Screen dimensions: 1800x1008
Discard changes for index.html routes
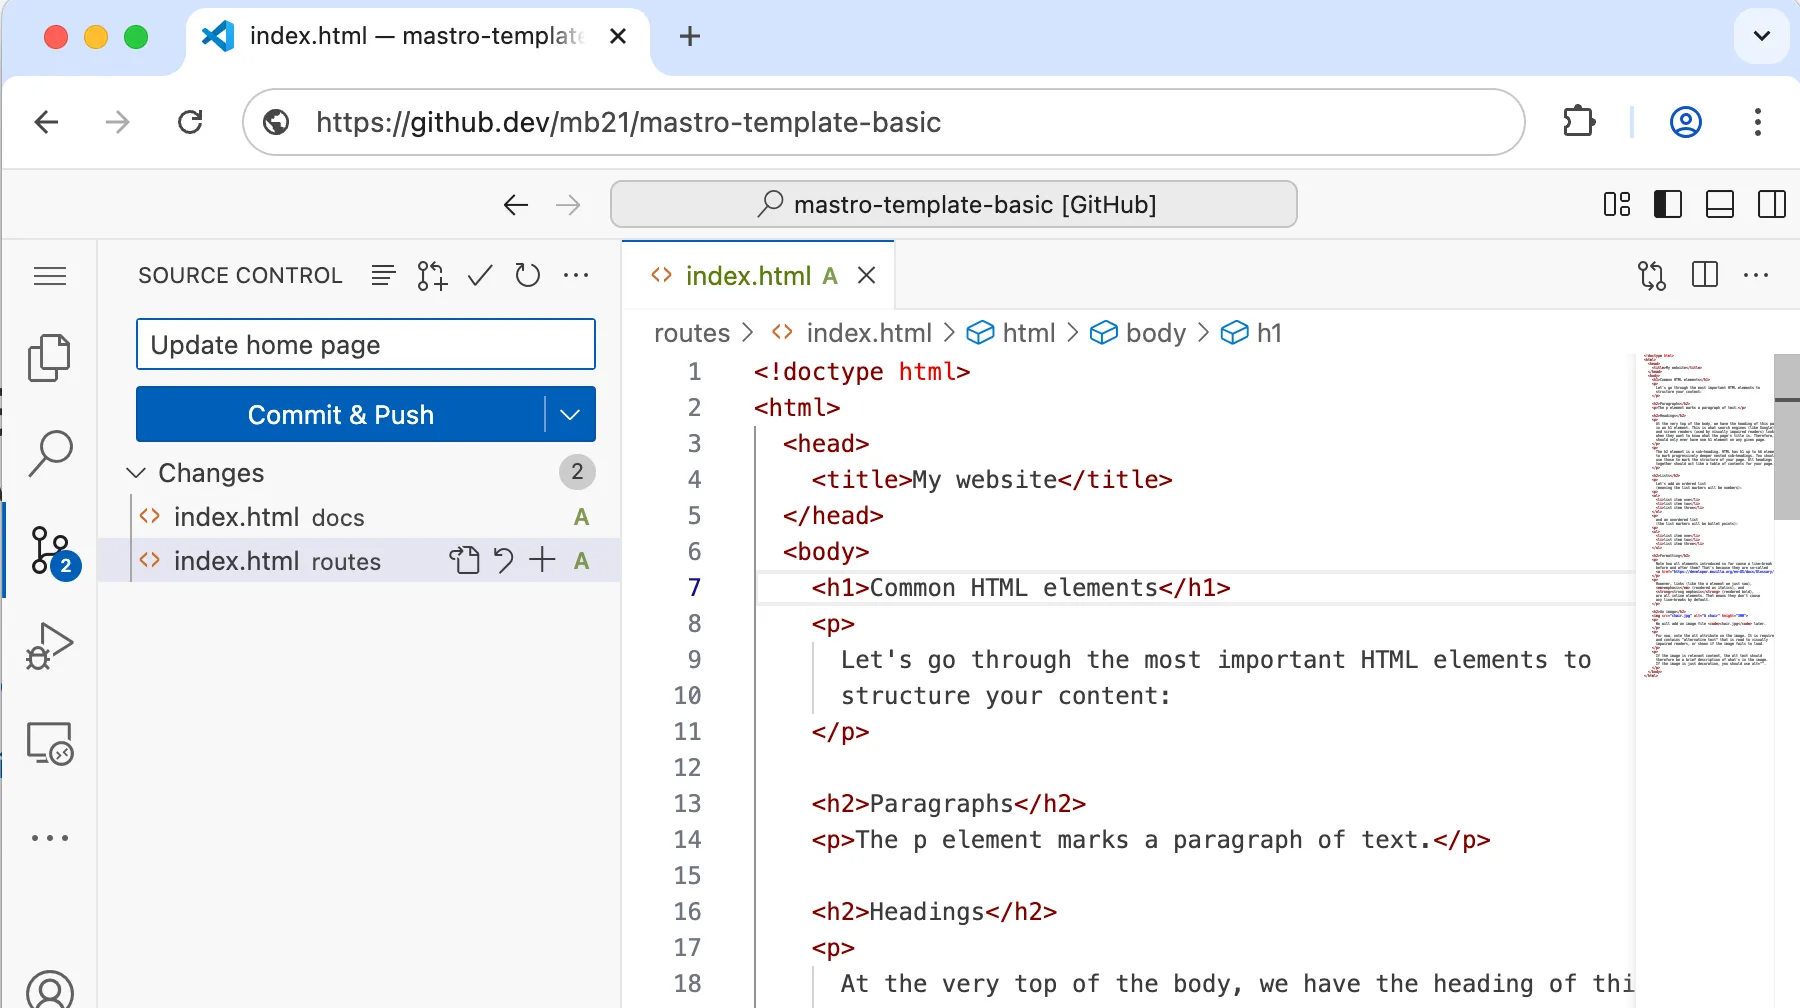coord(504,560)
